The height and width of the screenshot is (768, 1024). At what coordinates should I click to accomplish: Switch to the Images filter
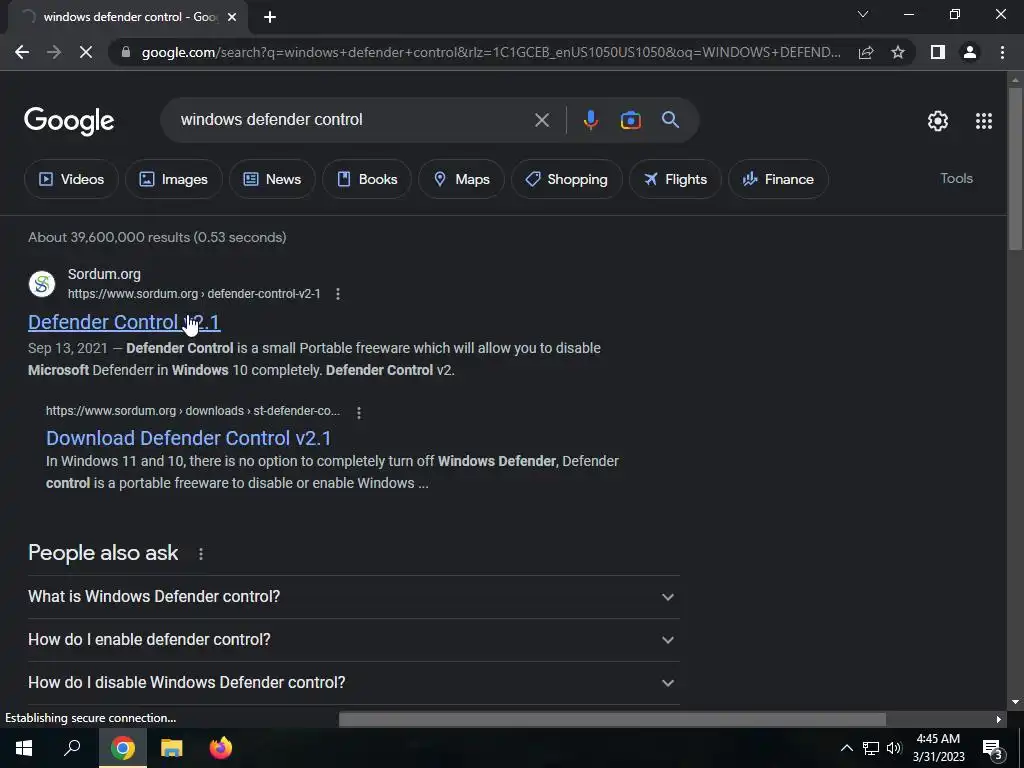point(174,179)
